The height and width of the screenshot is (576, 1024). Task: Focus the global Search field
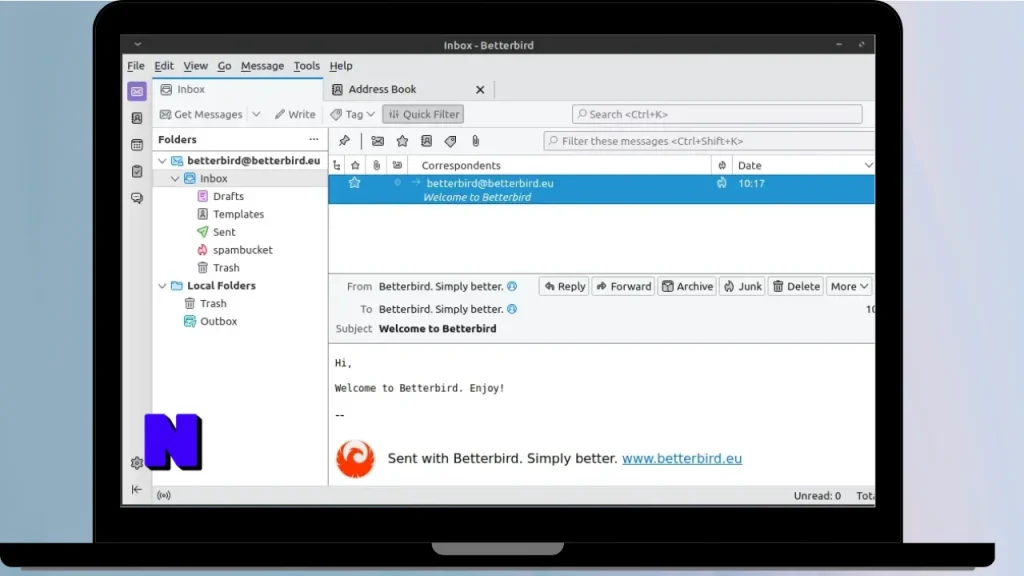coord(717,114)
